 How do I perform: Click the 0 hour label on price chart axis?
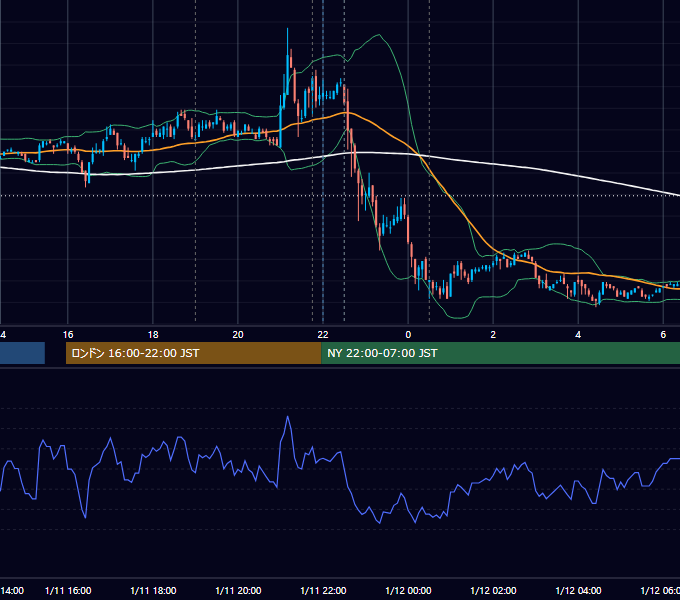[x=408, y=335]
